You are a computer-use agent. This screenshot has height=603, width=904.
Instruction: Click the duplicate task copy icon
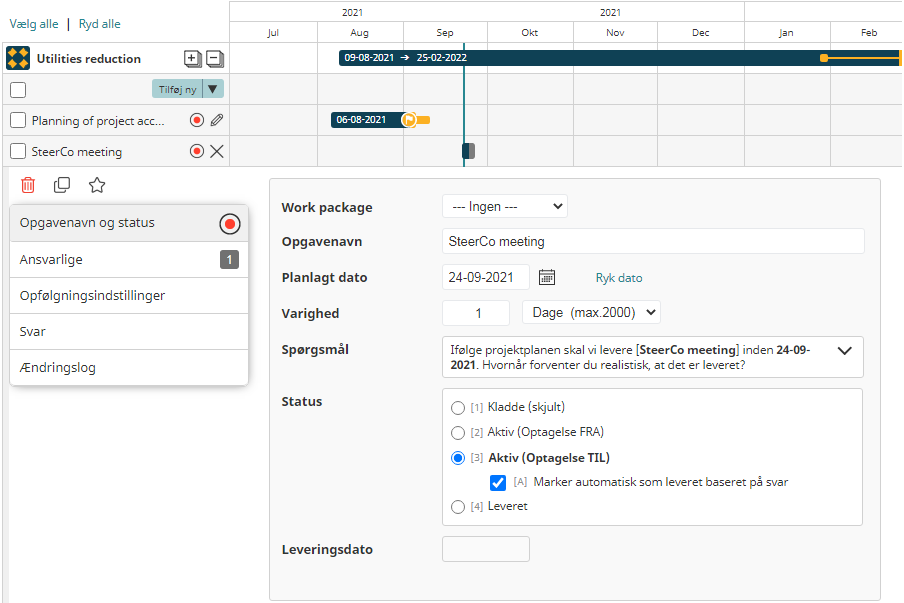pyautogui.click(x=62, y=185)
